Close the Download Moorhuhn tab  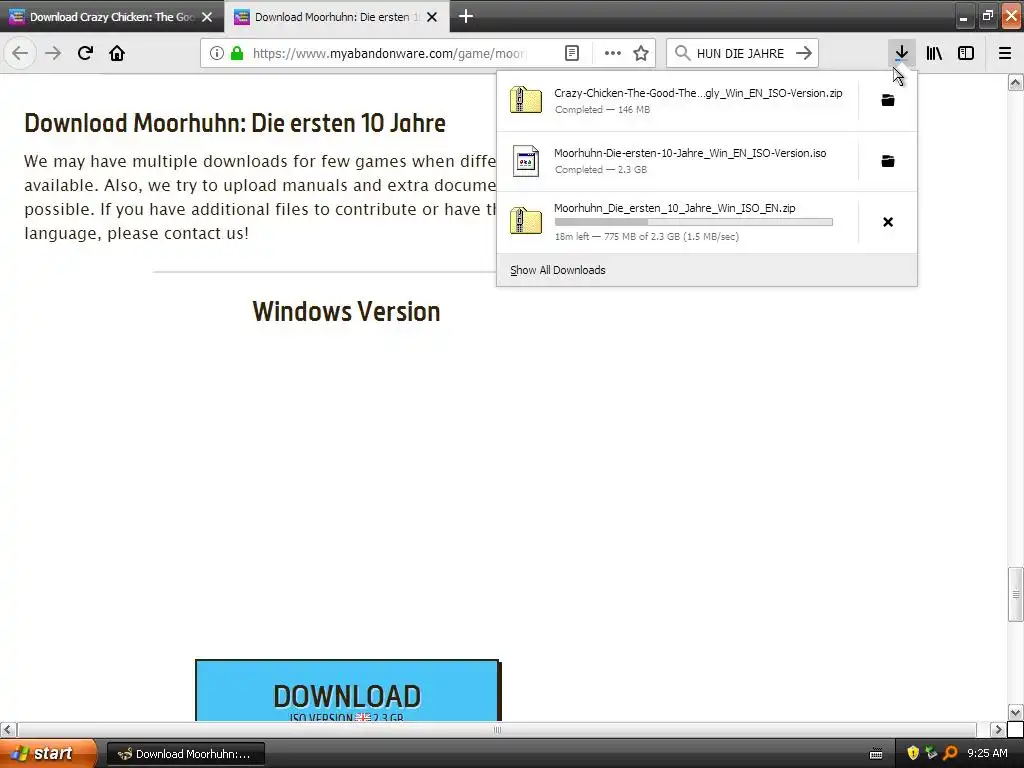tap(432, 17)
